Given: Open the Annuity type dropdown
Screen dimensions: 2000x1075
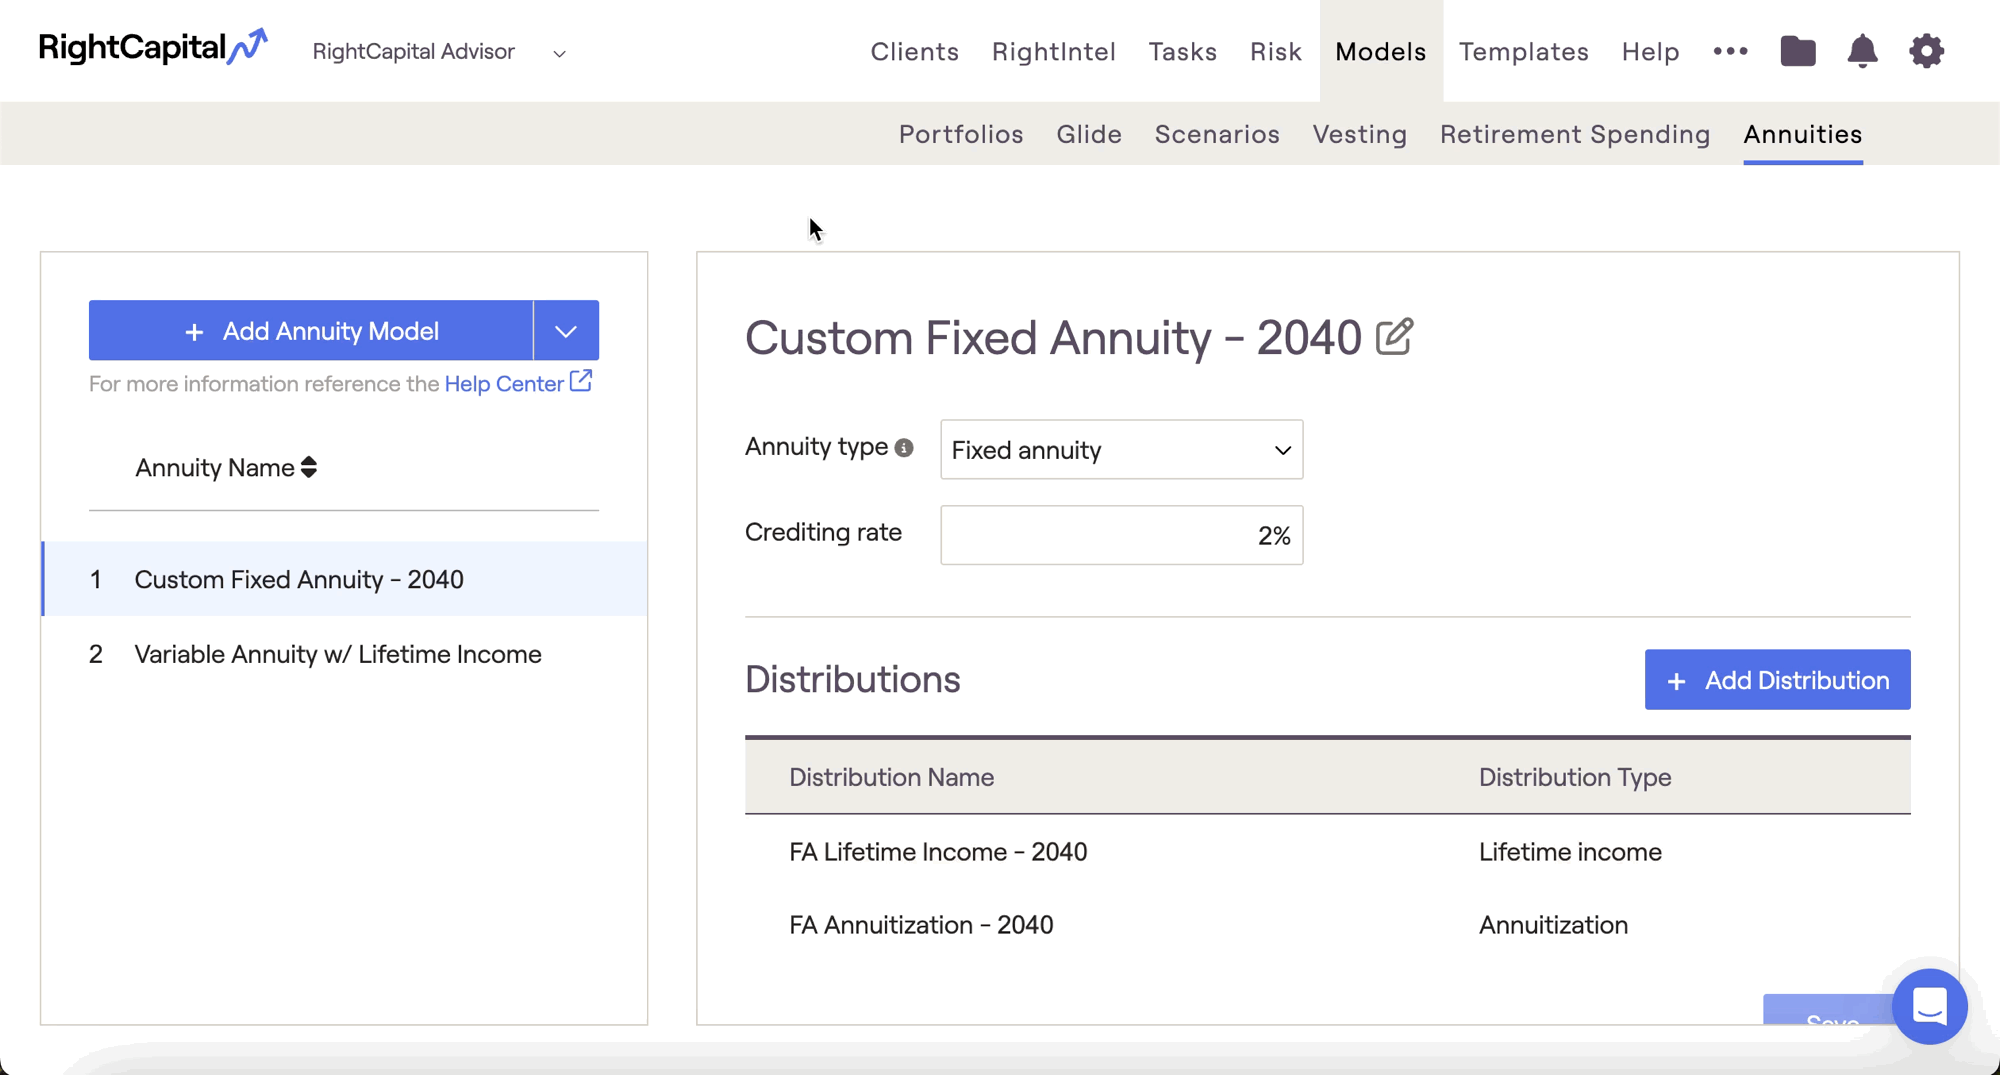Looking at the screenshot, I should coord(1121,450).
